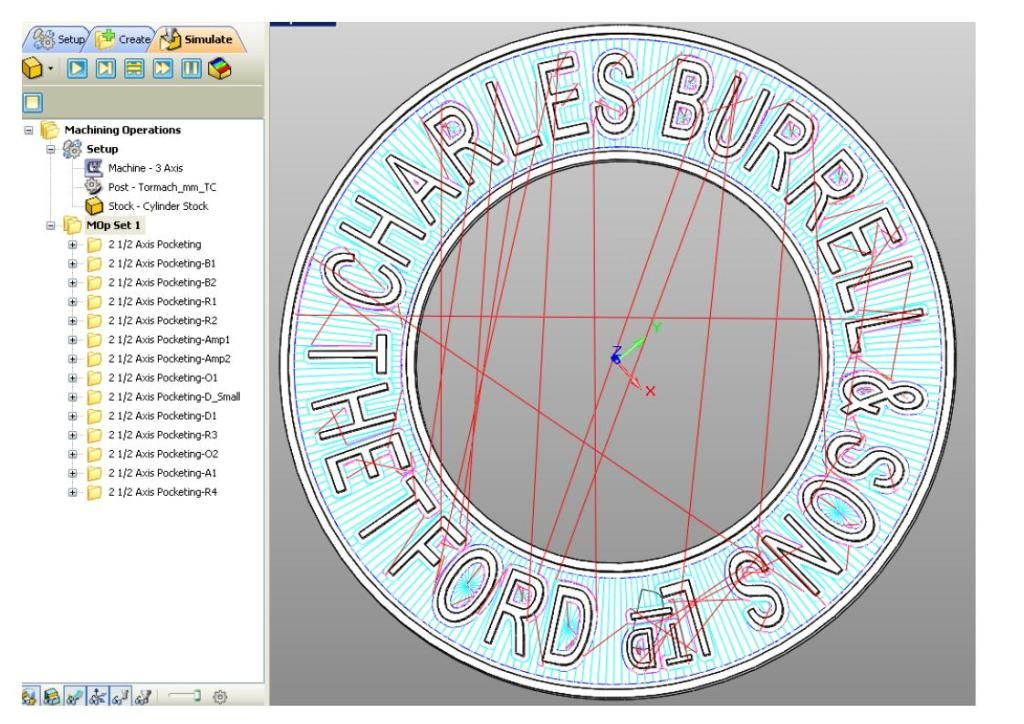The width and height of the screenshot is (1024, 724).
Task: Expand 2 1/2 Axis Pocketing-R1 operation
Action: [72, 302]
